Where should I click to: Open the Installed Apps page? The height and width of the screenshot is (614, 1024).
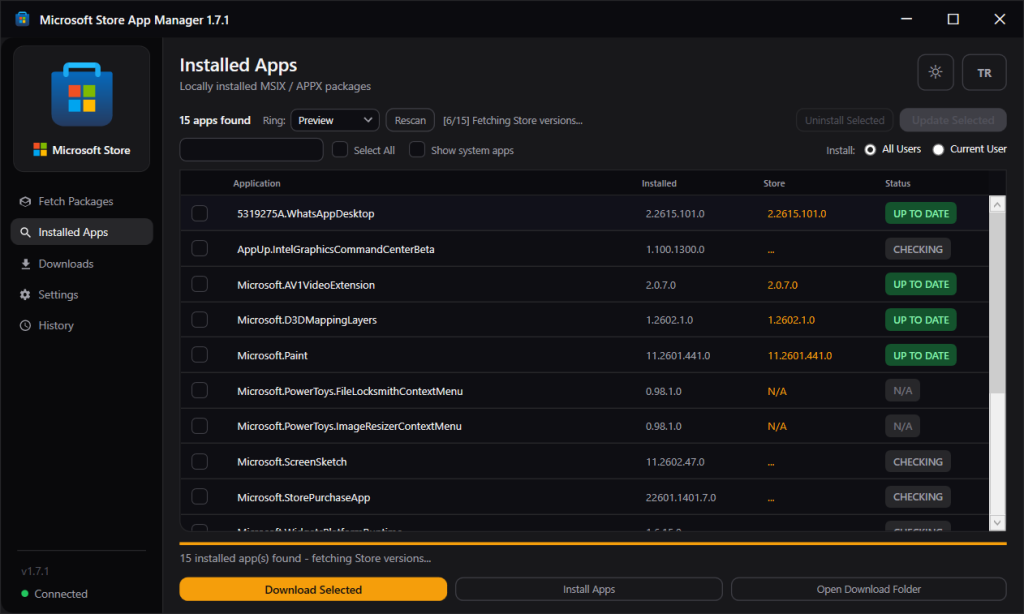click(x=82, y=232)
